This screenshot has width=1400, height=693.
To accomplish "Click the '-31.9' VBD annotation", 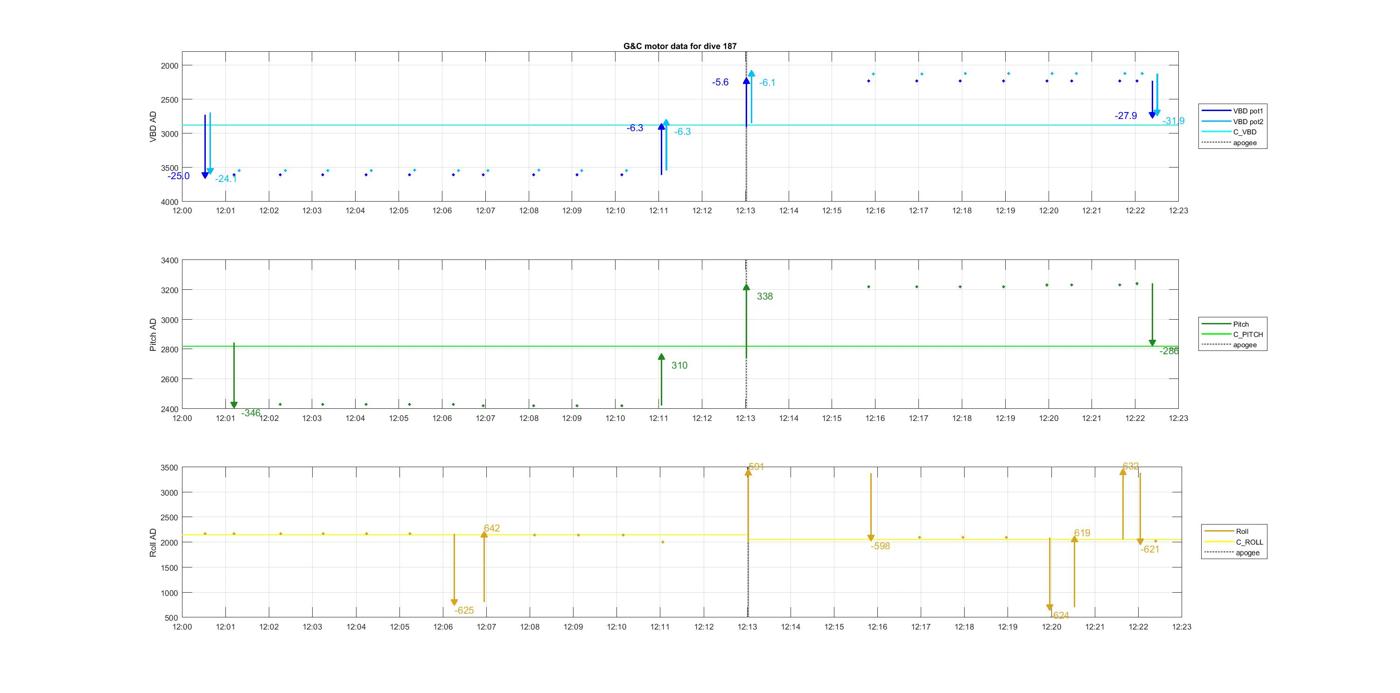I will (1173, 121).
